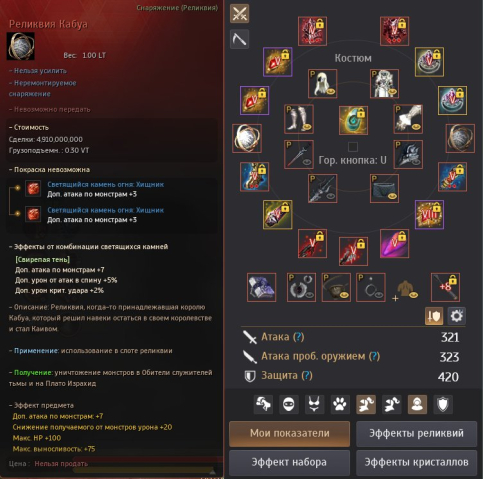This screenshot has width=483, height=479.
Task: Click the Эффекты кристаллов button
Action: point(416,462)
